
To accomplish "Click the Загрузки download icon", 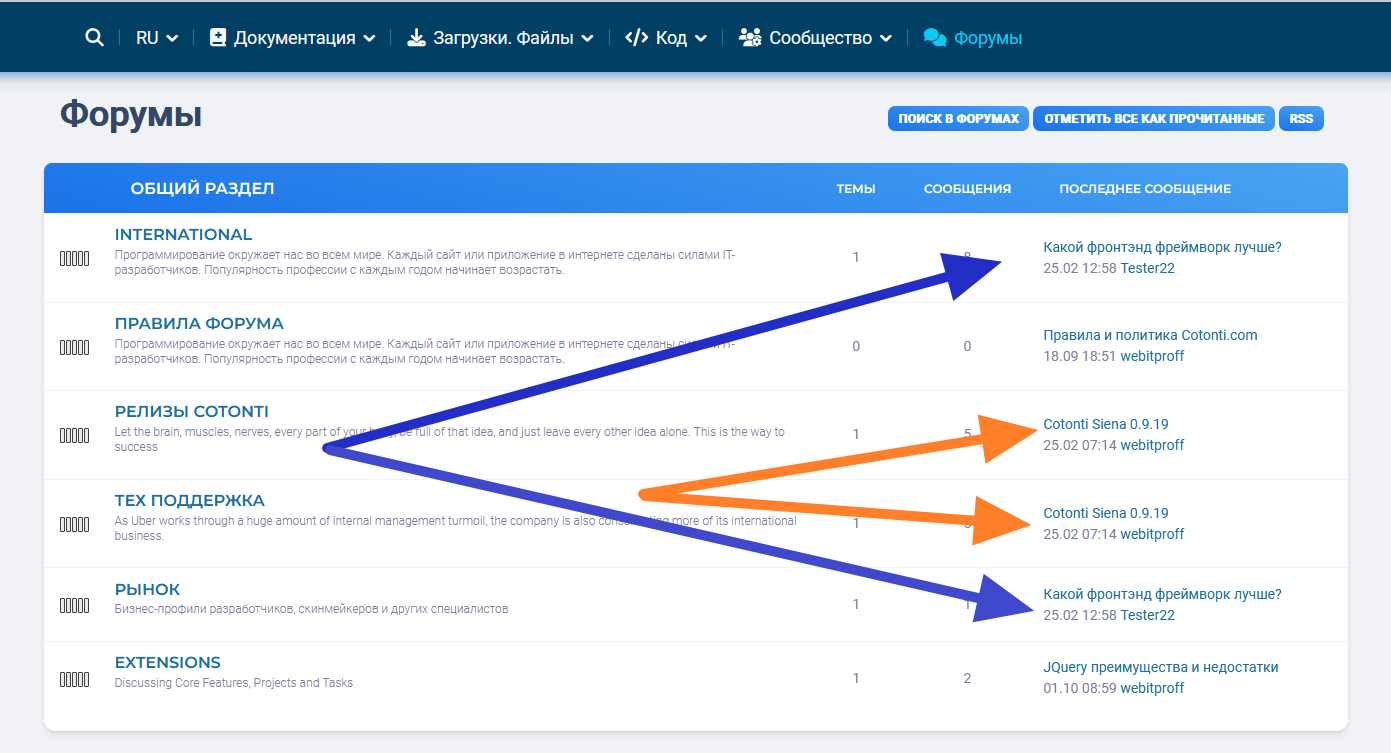I will pyautogui.click(x=416, y=38).
